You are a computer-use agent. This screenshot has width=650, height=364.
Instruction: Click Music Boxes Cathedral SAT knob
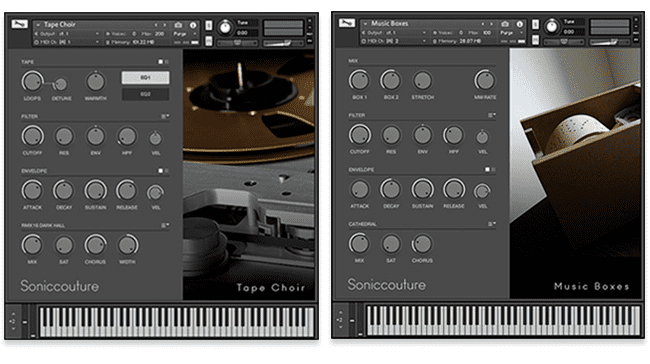point(391,244)
